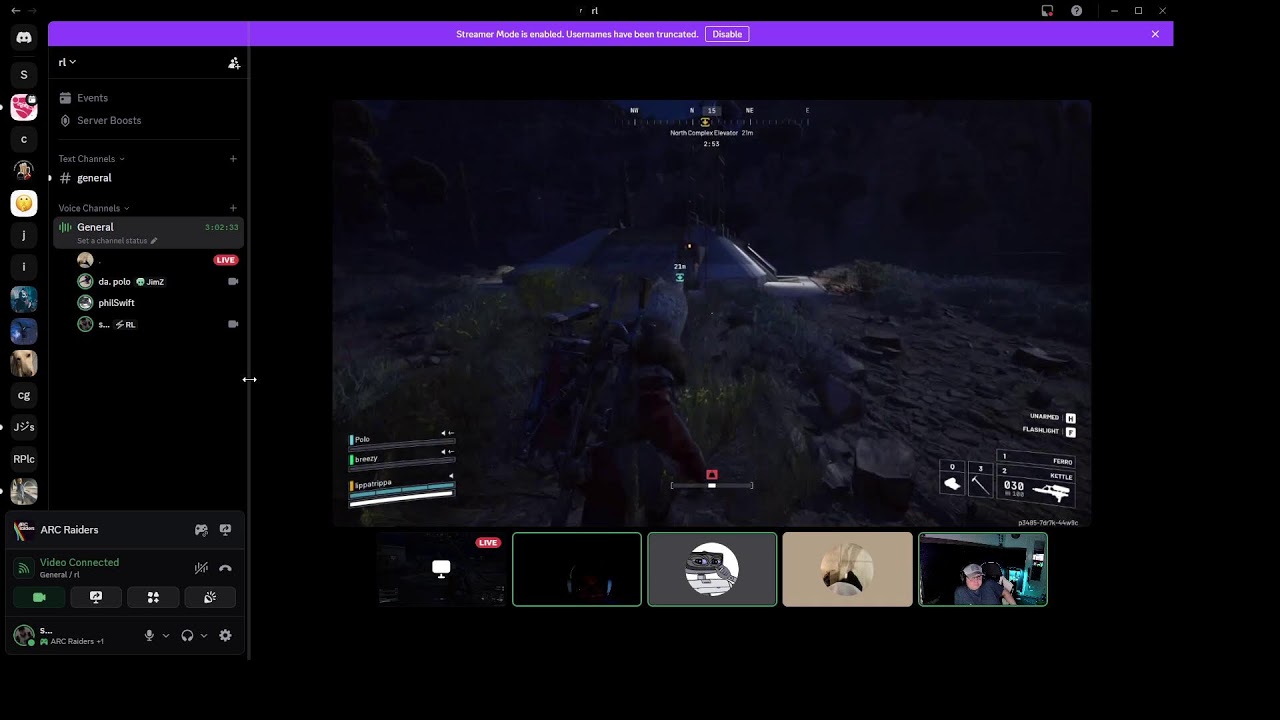
Task: Open audio output options arrow
Action: (x=204, y=635)
